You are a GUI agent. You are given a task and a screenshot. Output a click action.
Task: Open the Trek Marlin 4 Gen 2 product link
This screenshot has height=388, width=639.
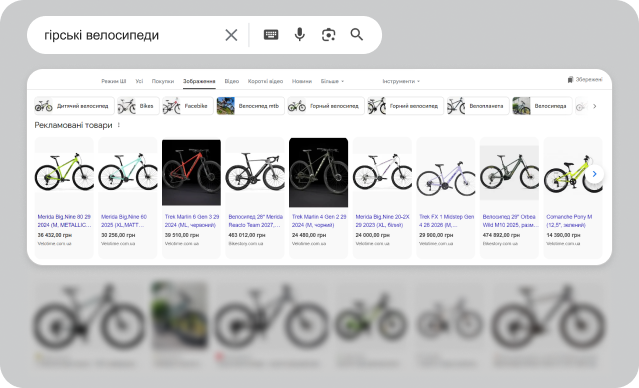[x=319, y=220]
